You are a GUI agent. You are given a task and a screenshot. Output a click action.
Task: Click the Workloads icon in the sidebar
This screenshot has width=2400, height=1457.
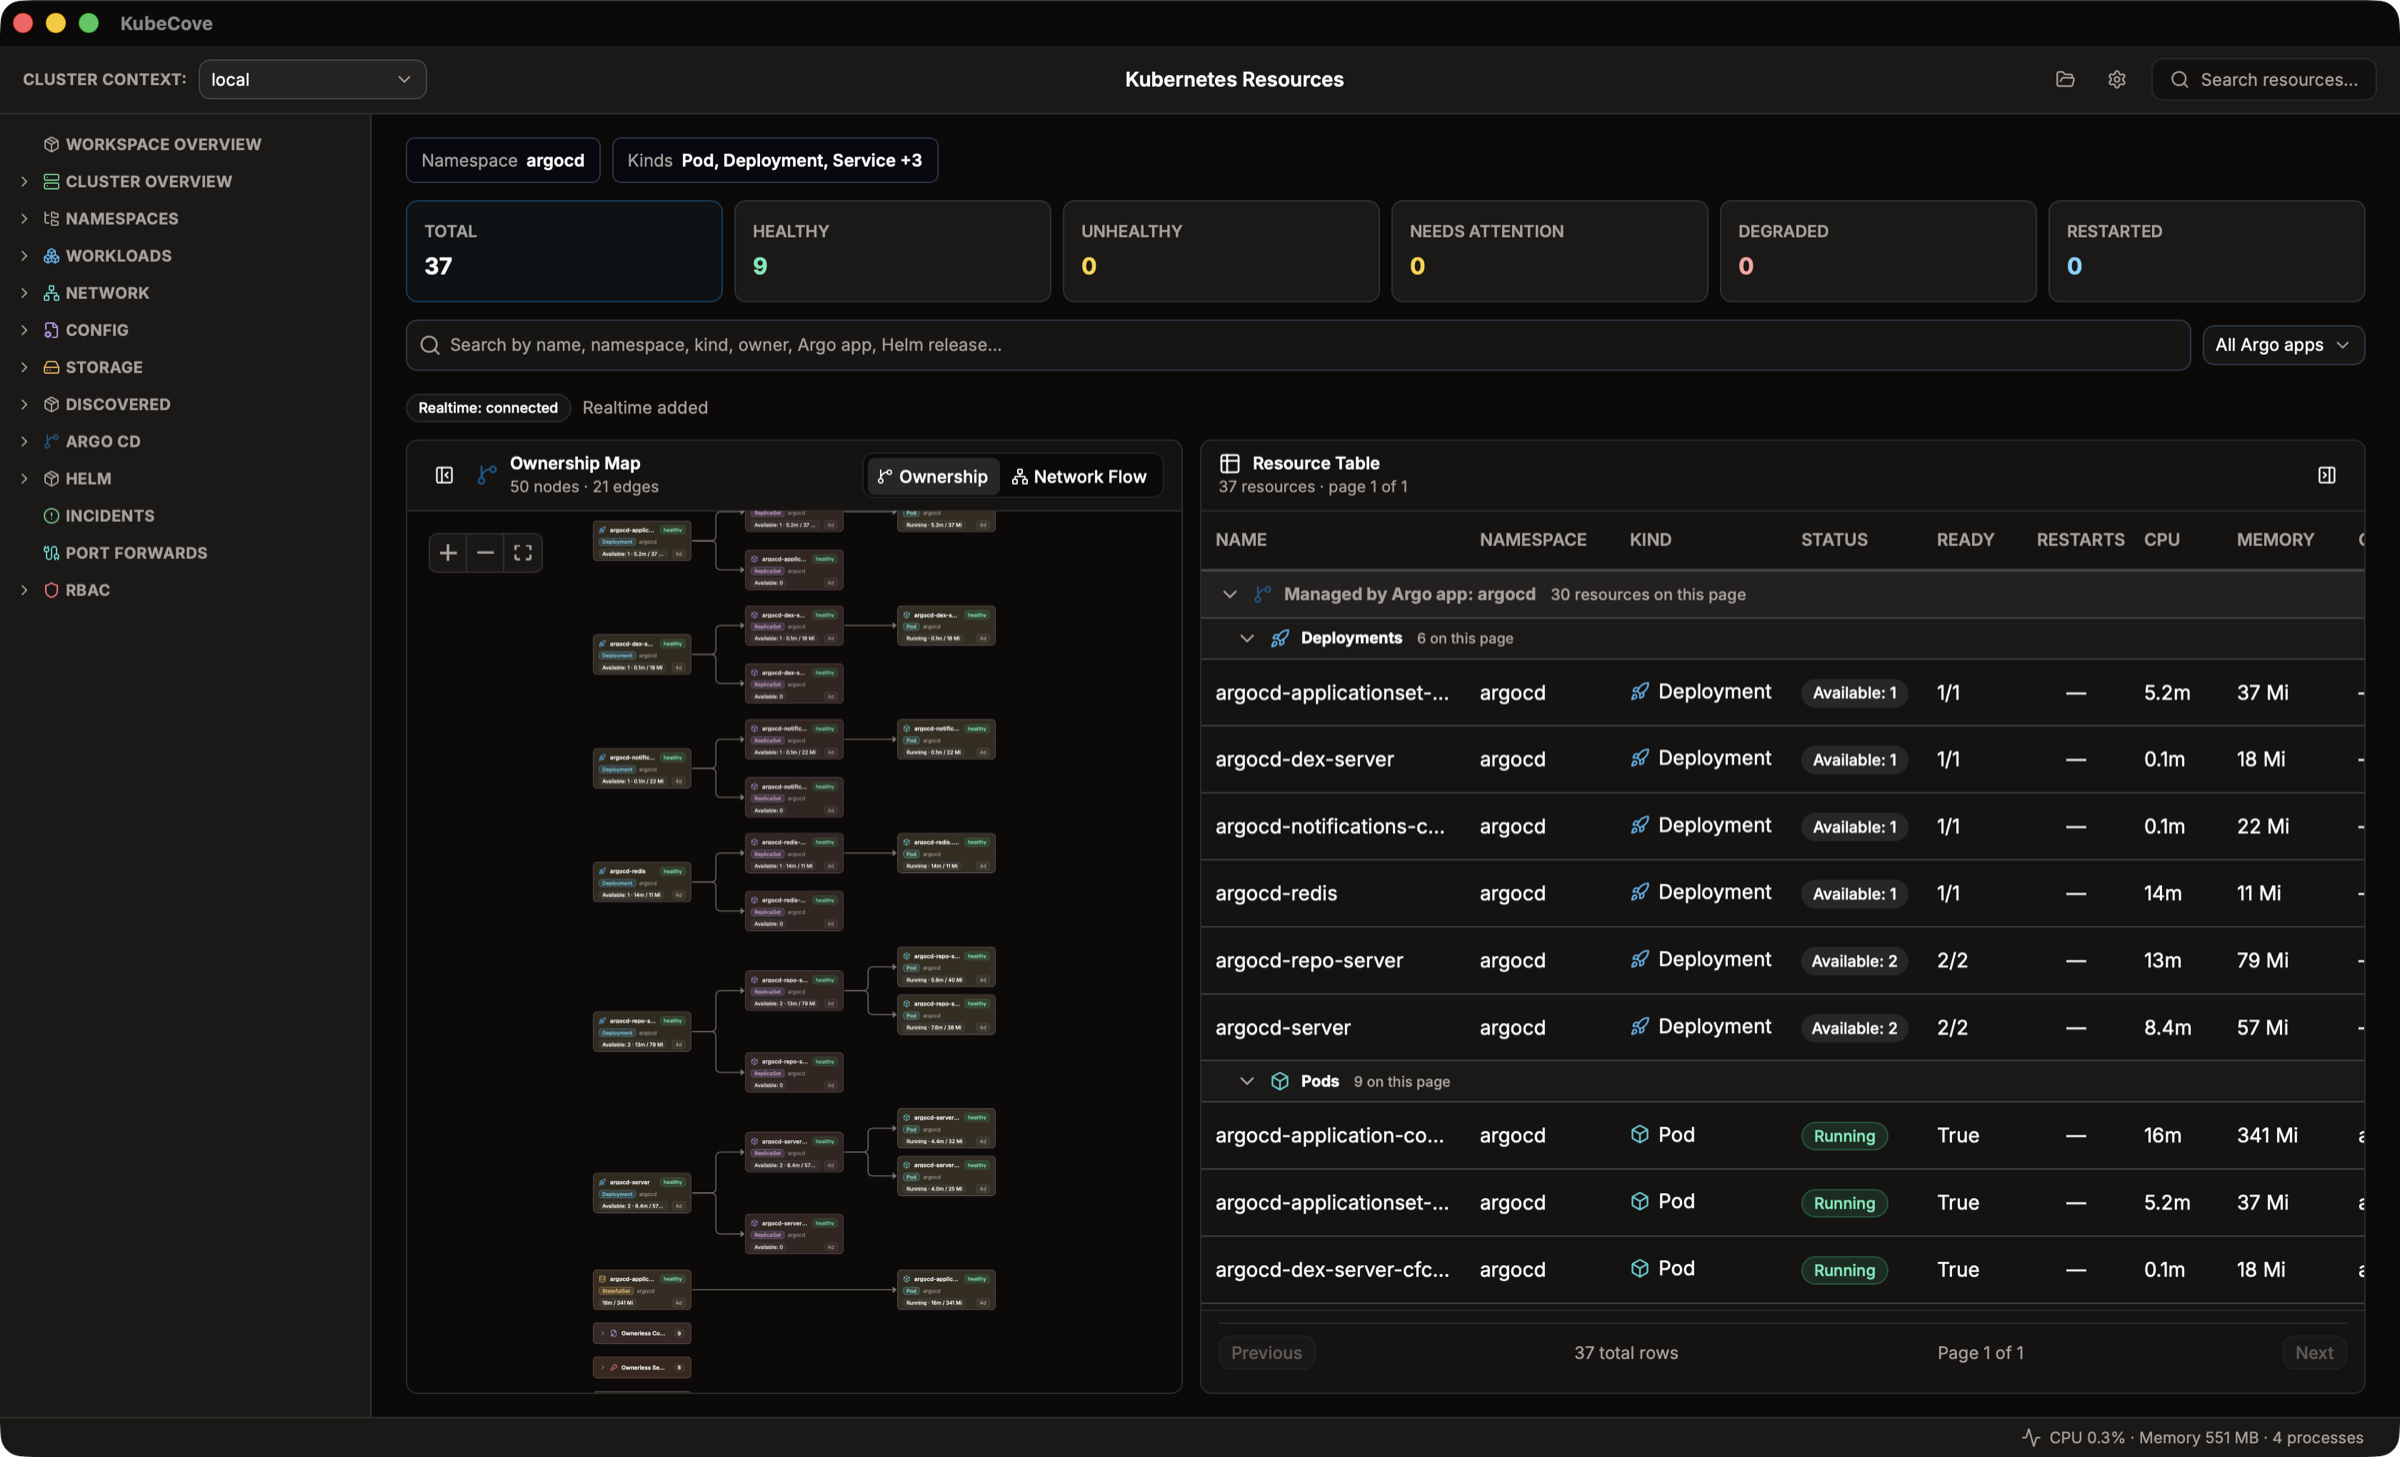point(51,255)
